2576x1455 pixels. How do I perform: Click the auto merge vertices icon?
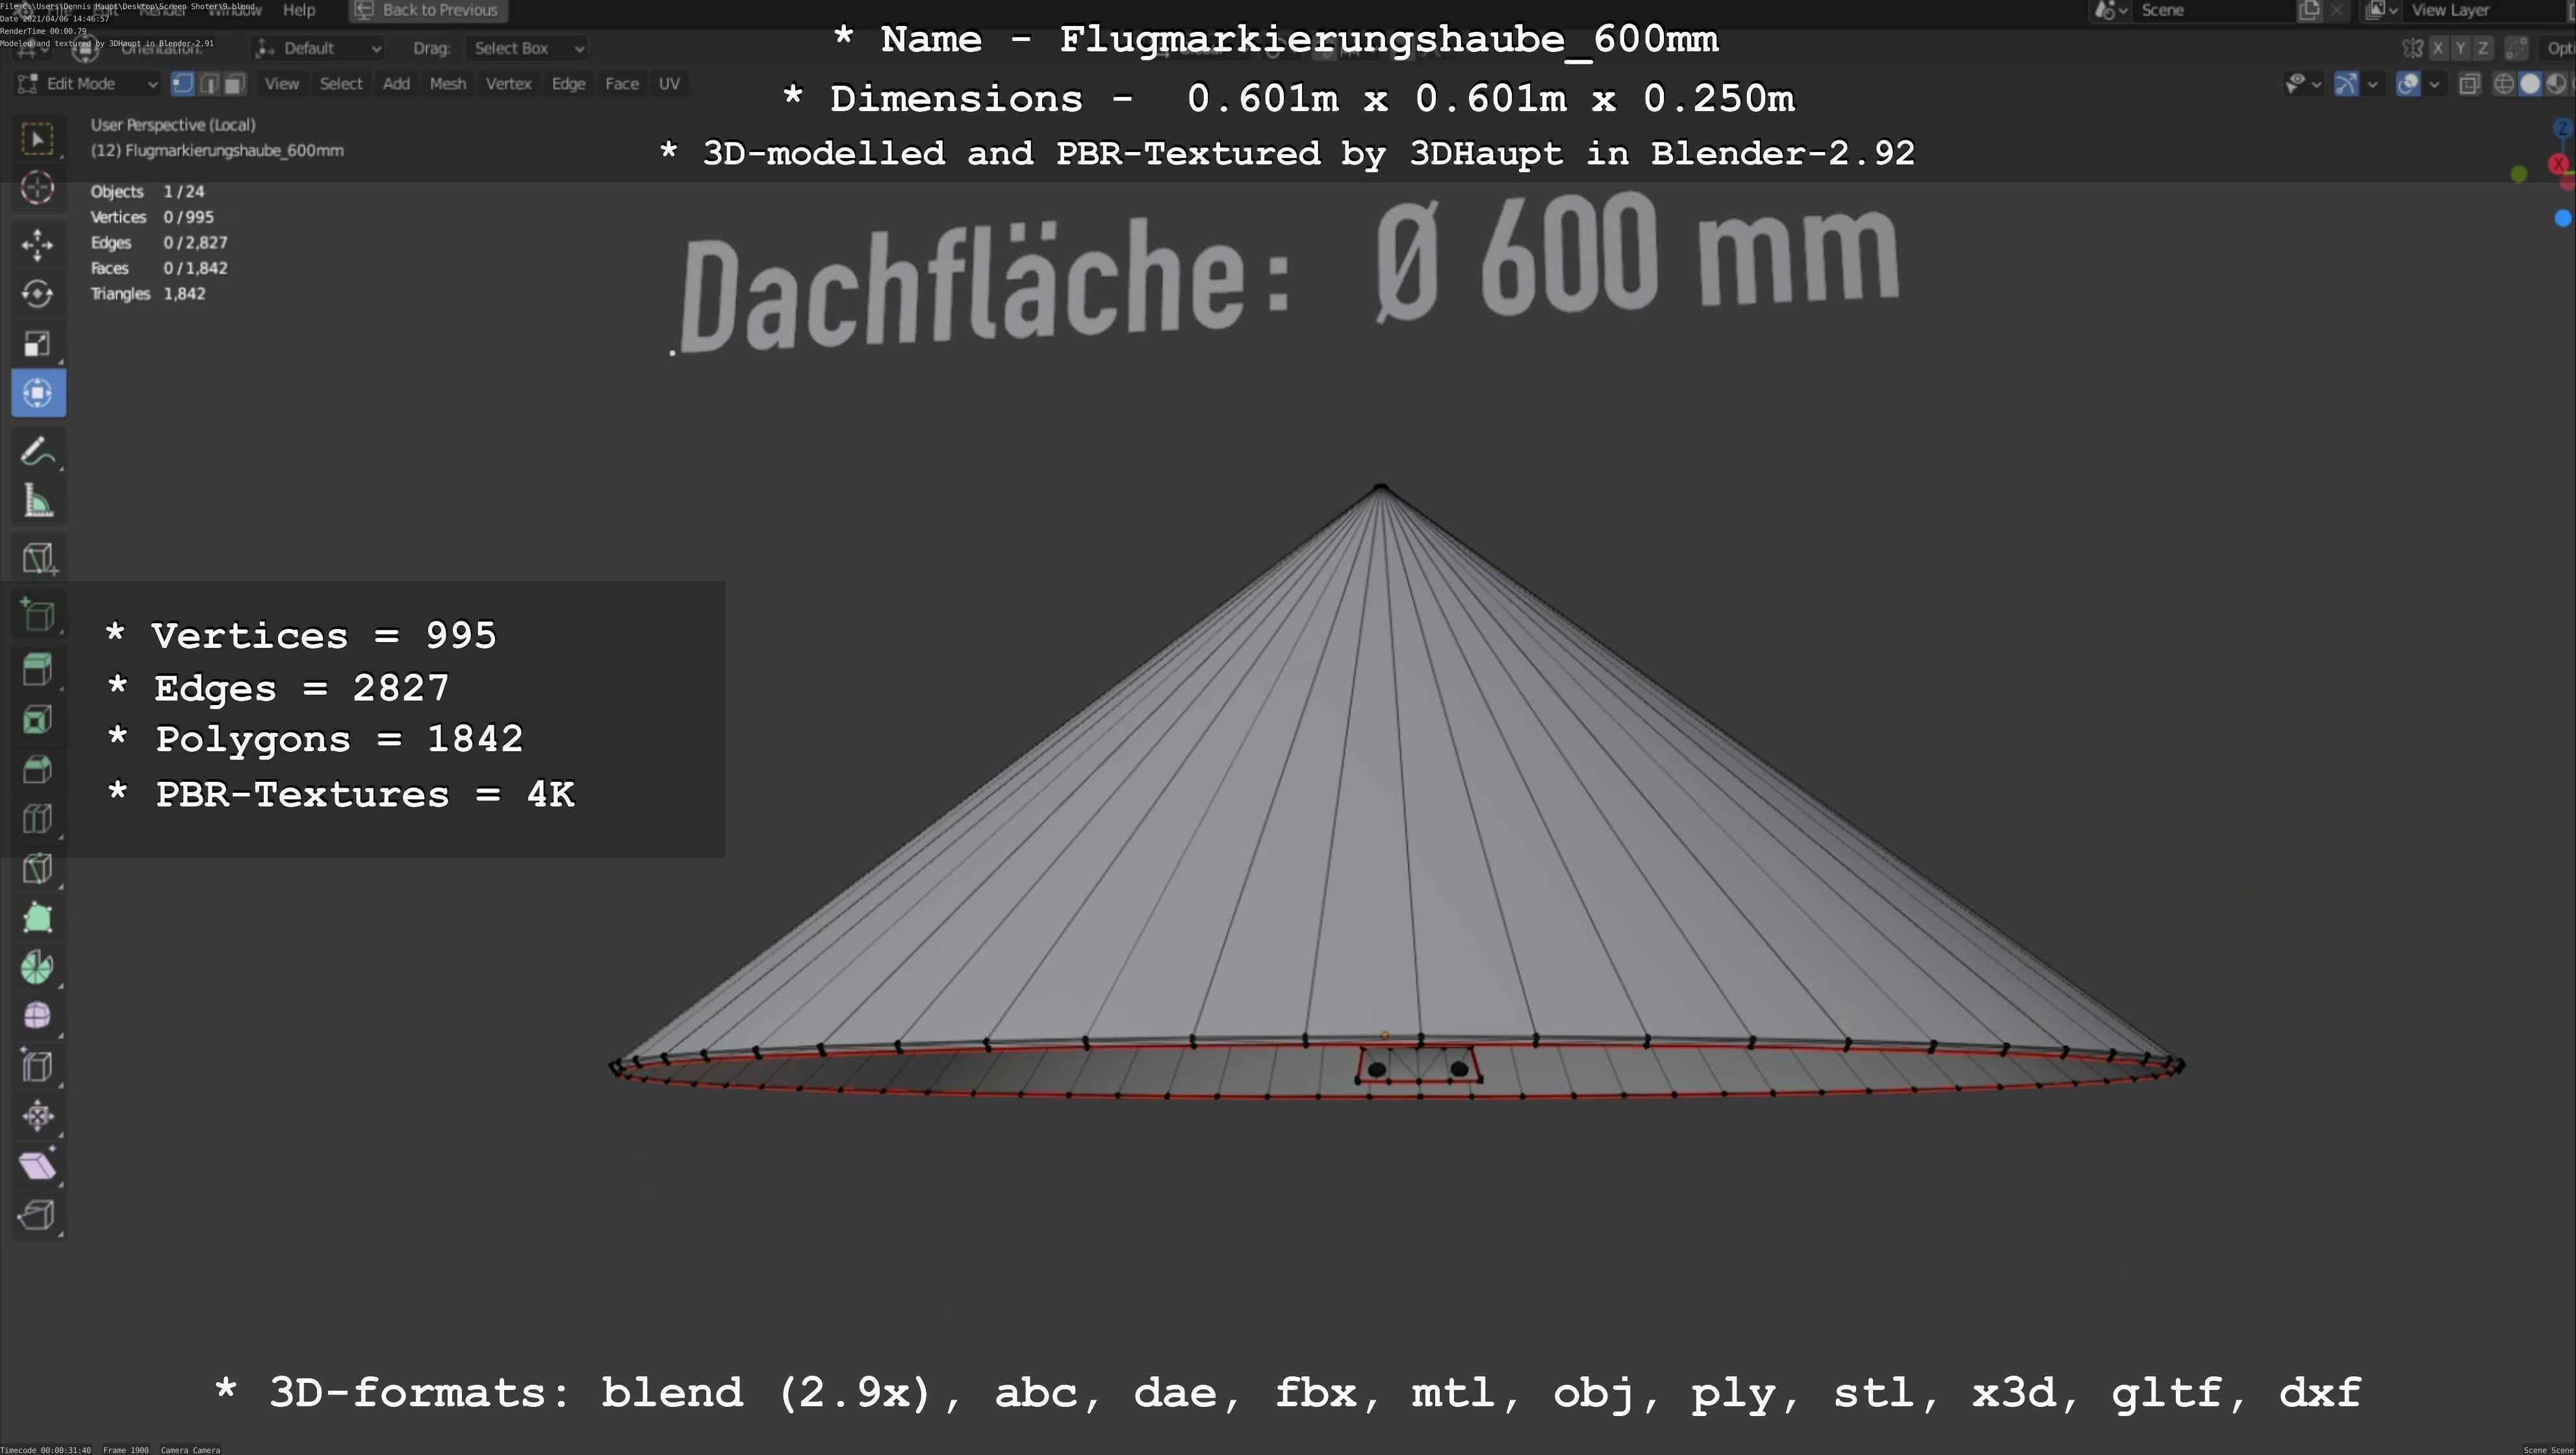2517,48
